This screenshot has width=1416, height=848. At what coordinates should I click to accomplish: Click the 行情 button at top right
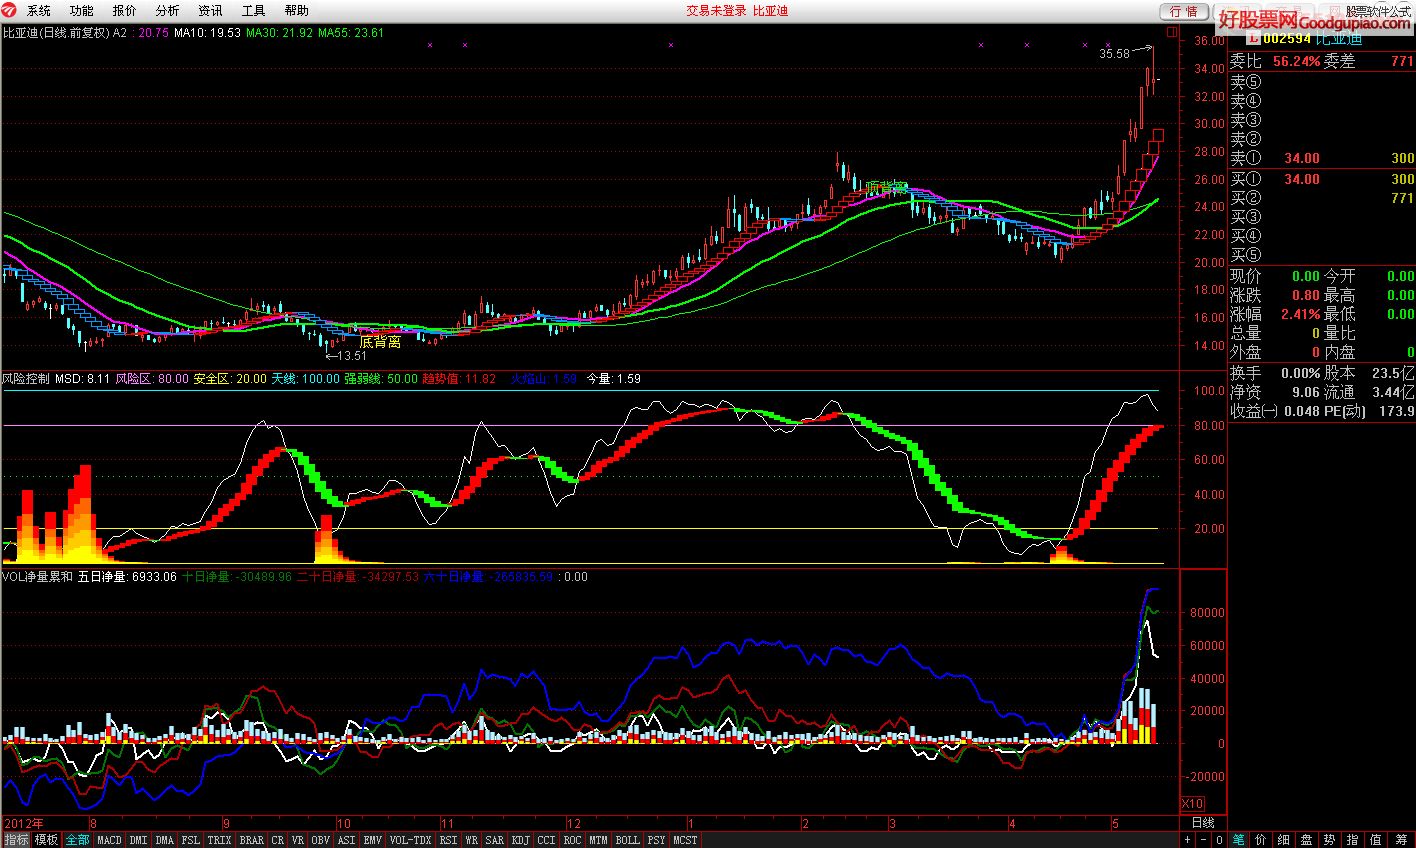click(x=1184, y=12)
